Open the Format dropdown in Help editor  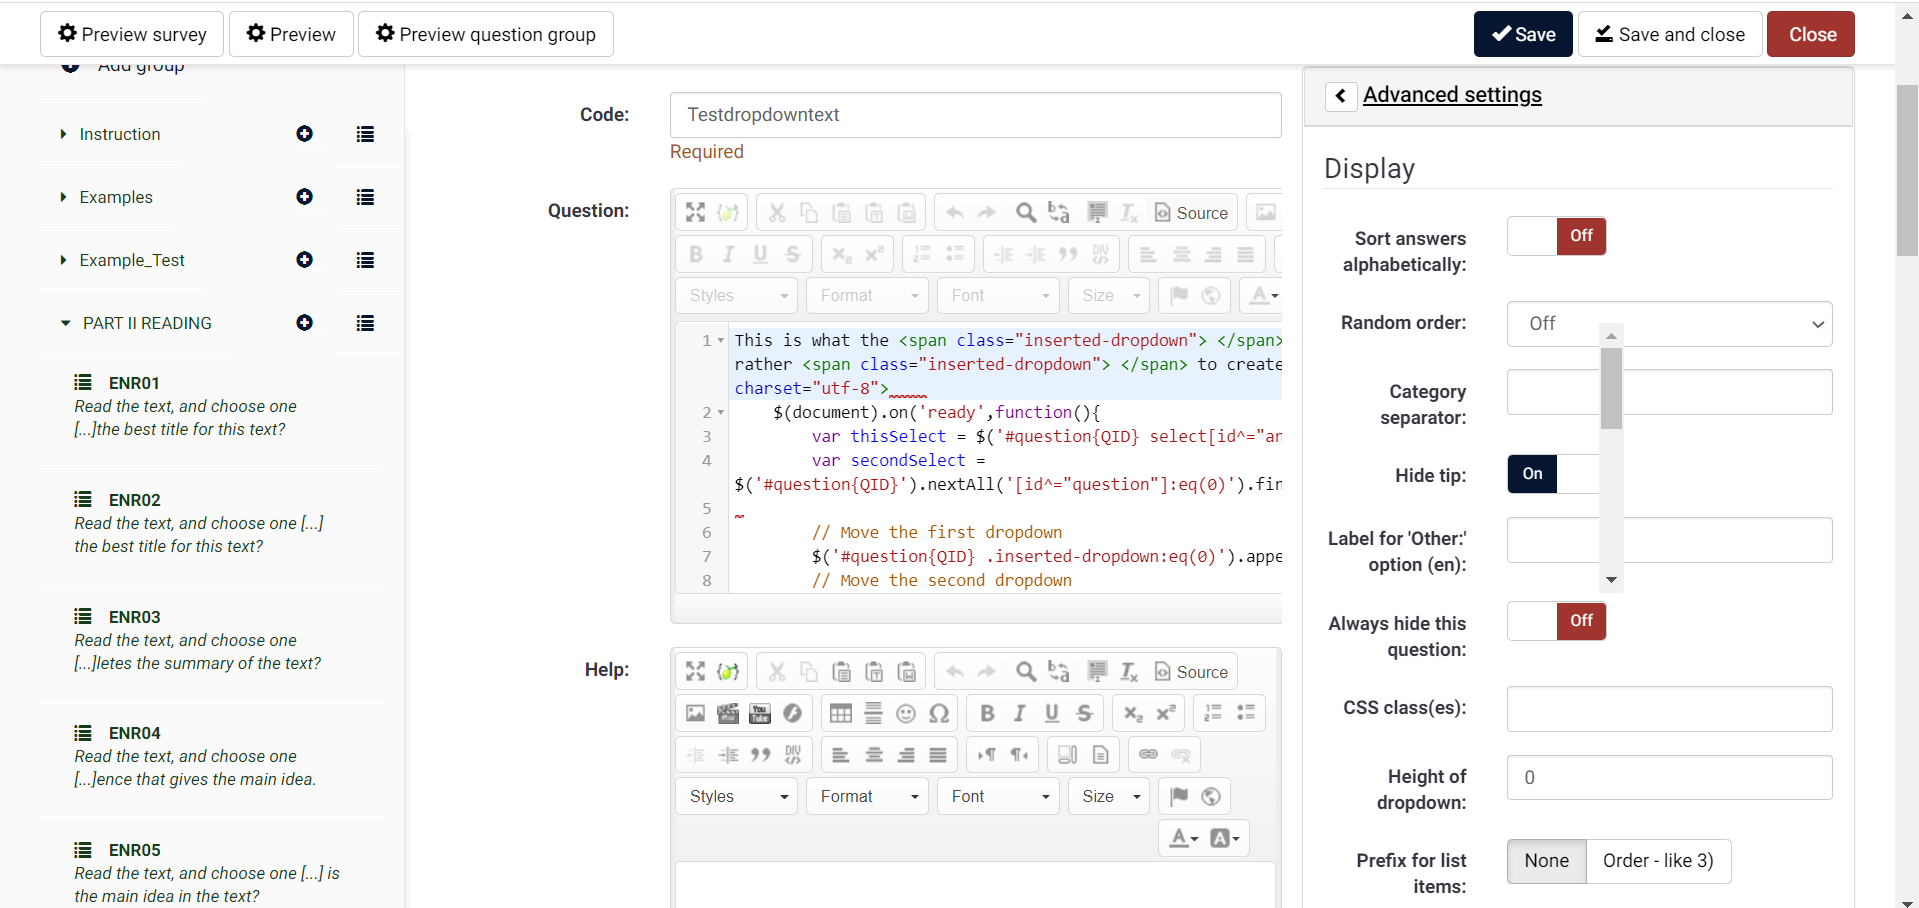point(868,796)
